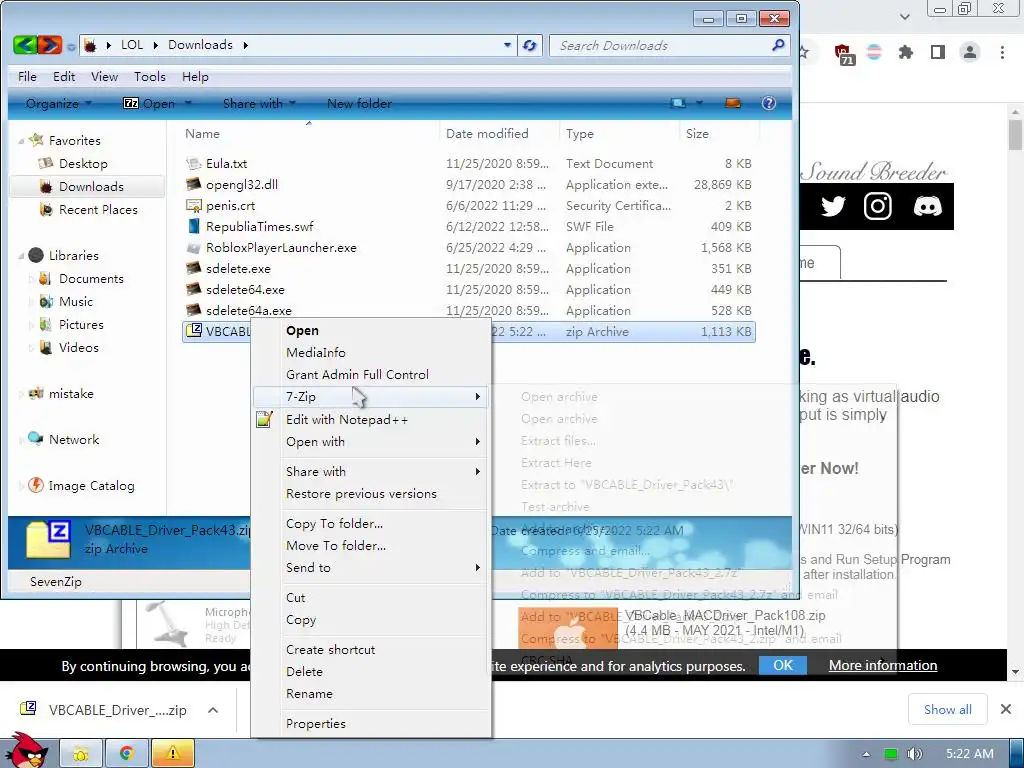1024x768 pixels.
Task: Click the refresh button beside address bar
Action: (530, 46)
